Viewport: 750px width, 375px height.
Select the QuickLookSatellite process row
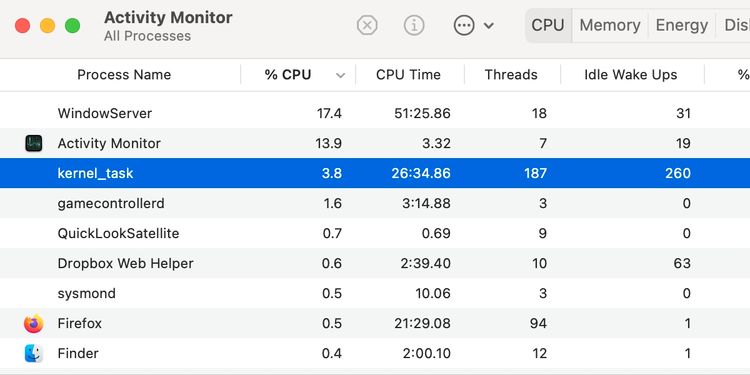(375, 233)
